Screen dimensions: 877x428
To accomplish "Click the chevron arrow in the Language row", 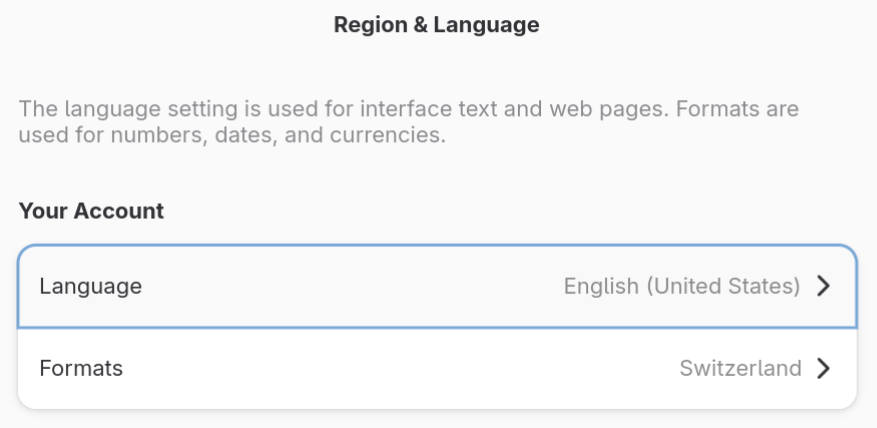I will tap(823, 286).
